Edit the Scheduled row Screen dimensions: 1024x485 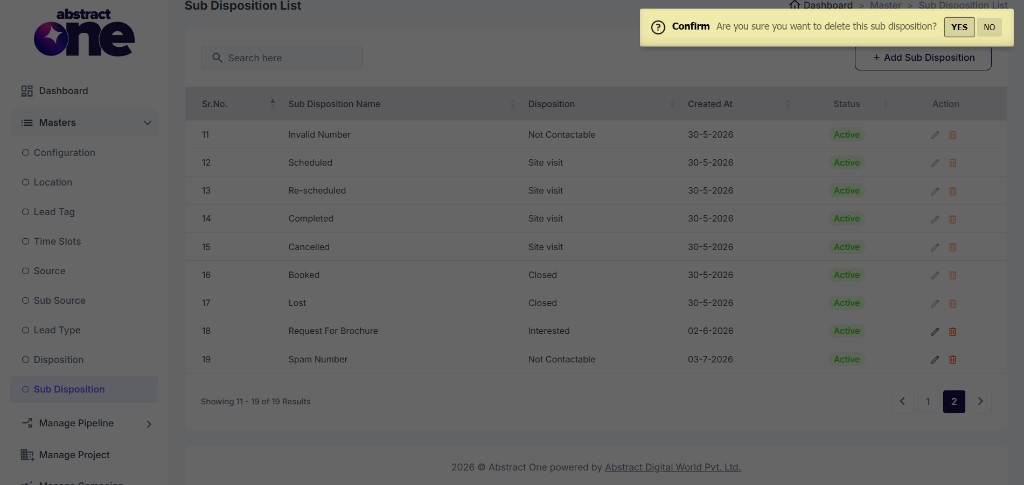pos(935,163)
